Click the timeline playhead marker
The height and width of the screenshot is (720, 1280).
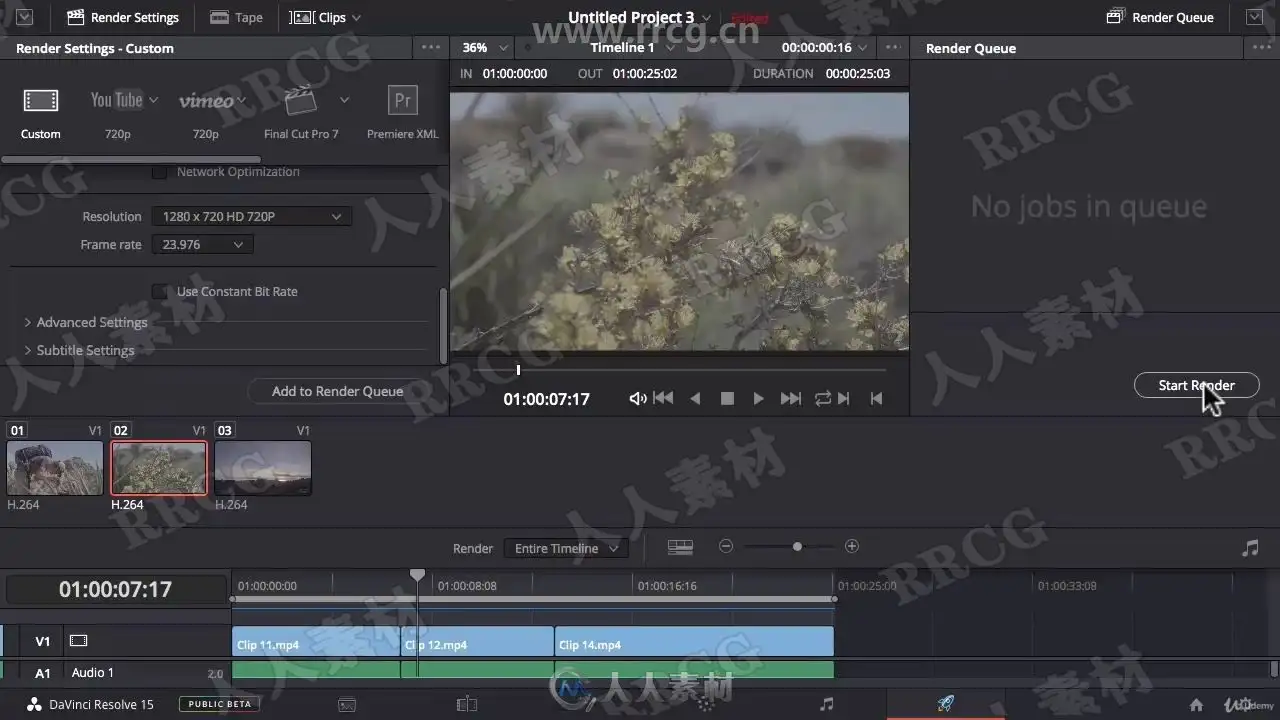click(418, 575)
